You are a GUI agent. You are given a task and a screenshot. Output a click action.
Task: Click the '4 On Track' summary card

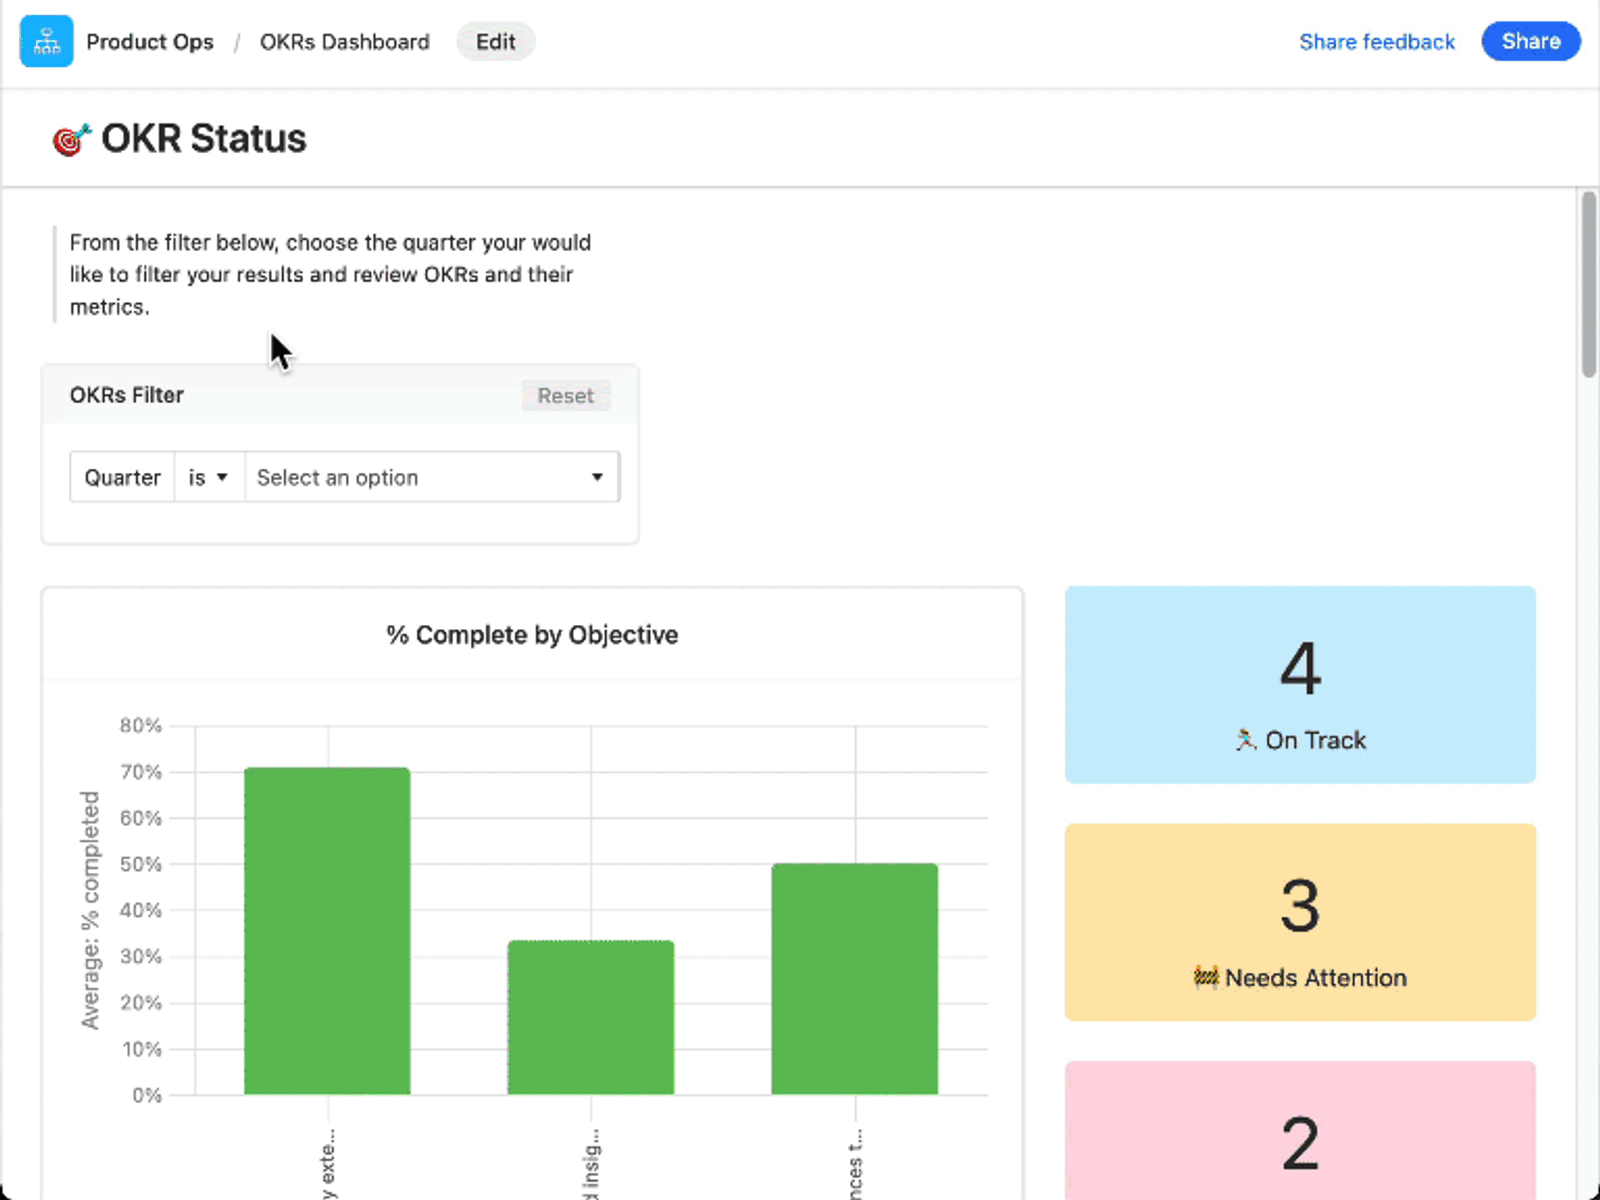1300,685
